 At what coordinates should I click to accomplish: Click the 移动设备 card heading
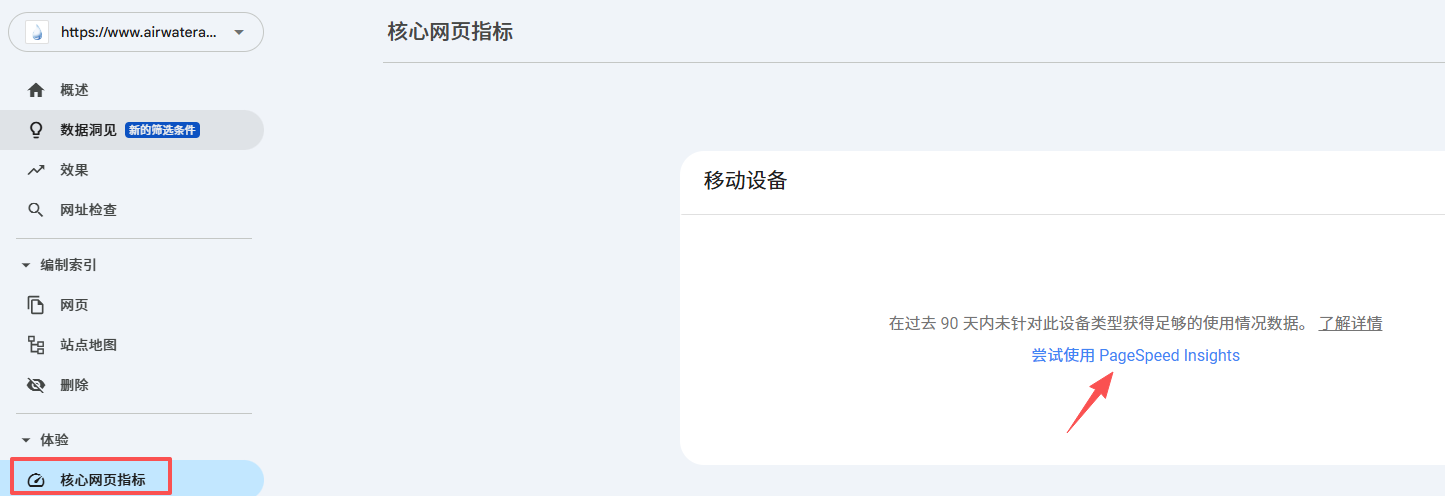[745, 181]
